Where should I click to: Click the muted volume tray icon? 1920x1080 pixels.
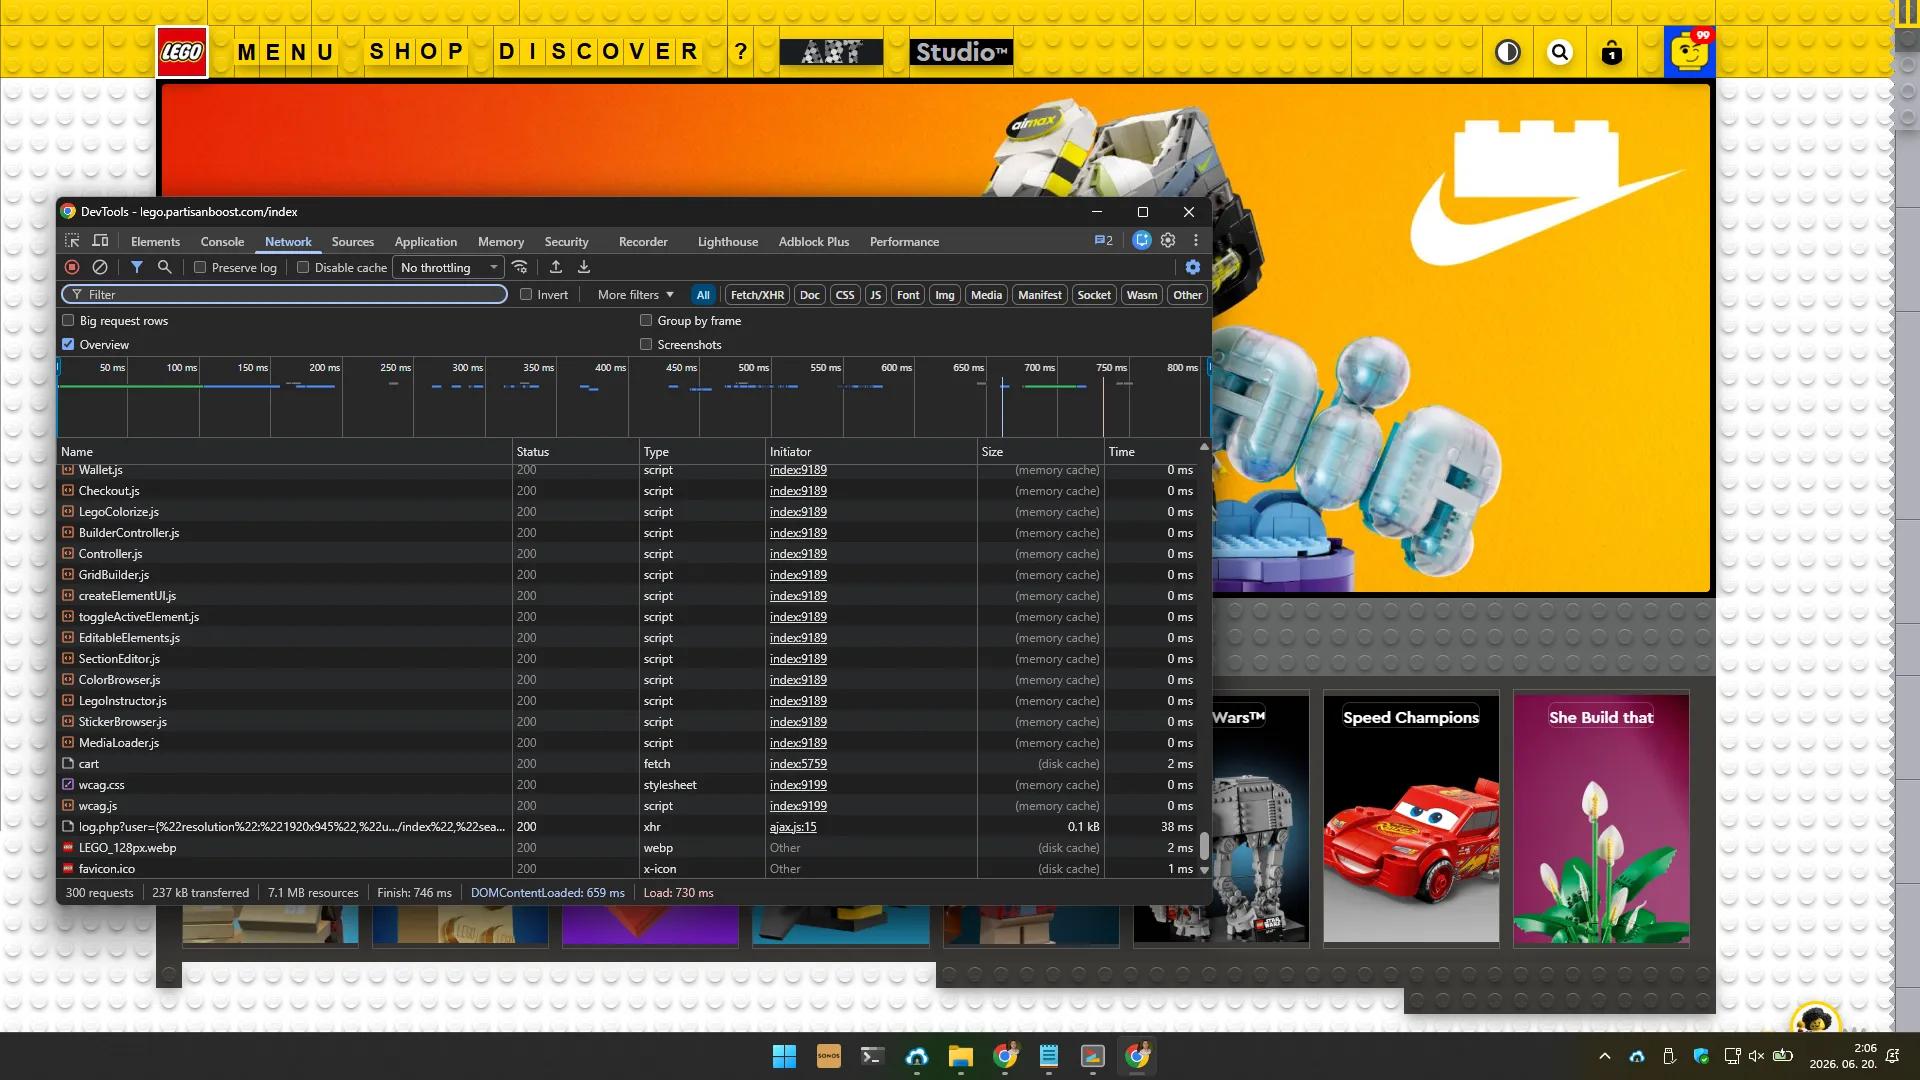pyautogui.click(x=1756, y=1056)
